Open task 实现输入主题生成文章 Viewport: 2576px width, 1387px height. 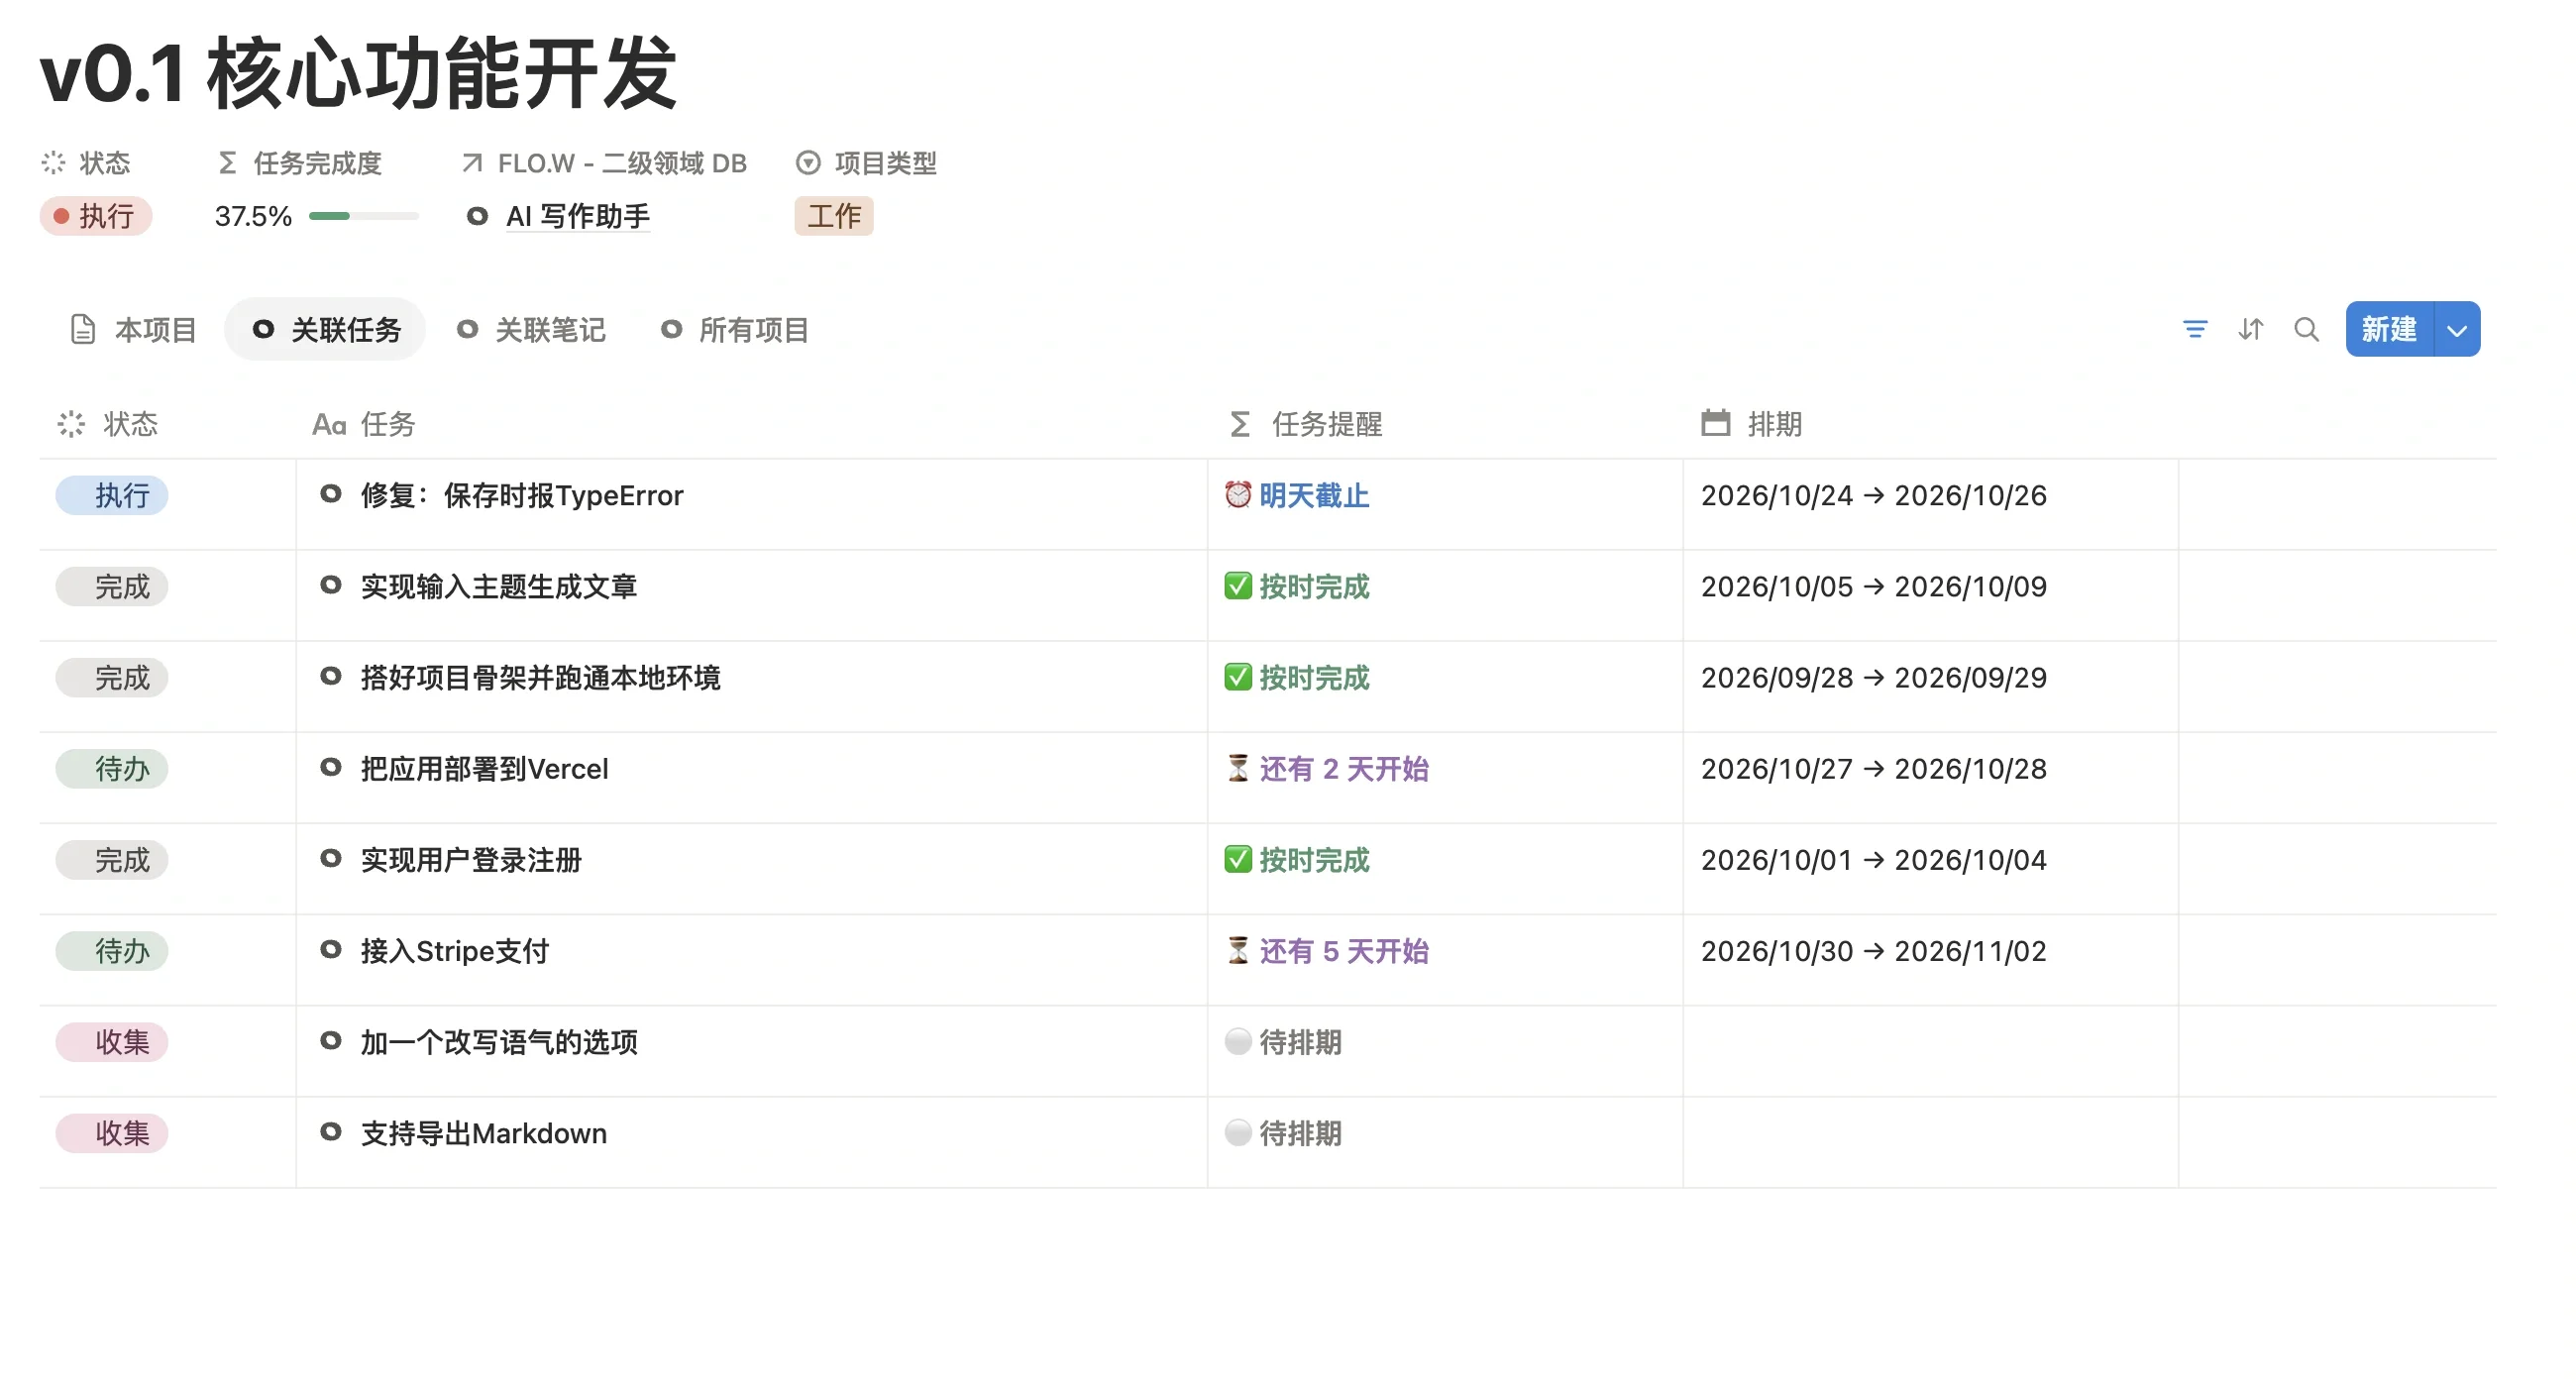[499, 586]
